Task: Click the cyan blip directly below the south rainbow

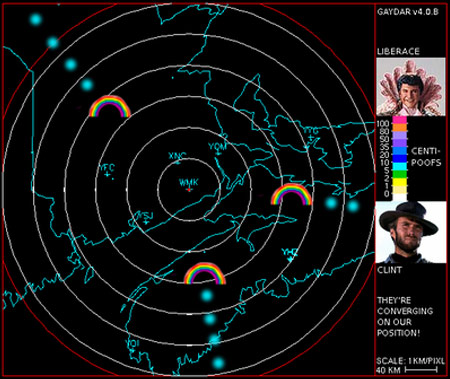Action: (207, 295)
